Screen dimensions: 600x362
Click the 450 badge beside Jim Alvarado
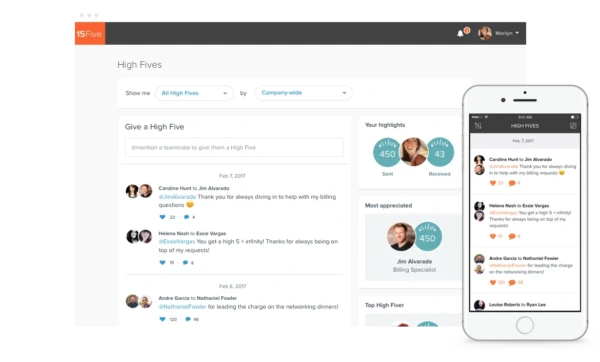pos(428,237)
